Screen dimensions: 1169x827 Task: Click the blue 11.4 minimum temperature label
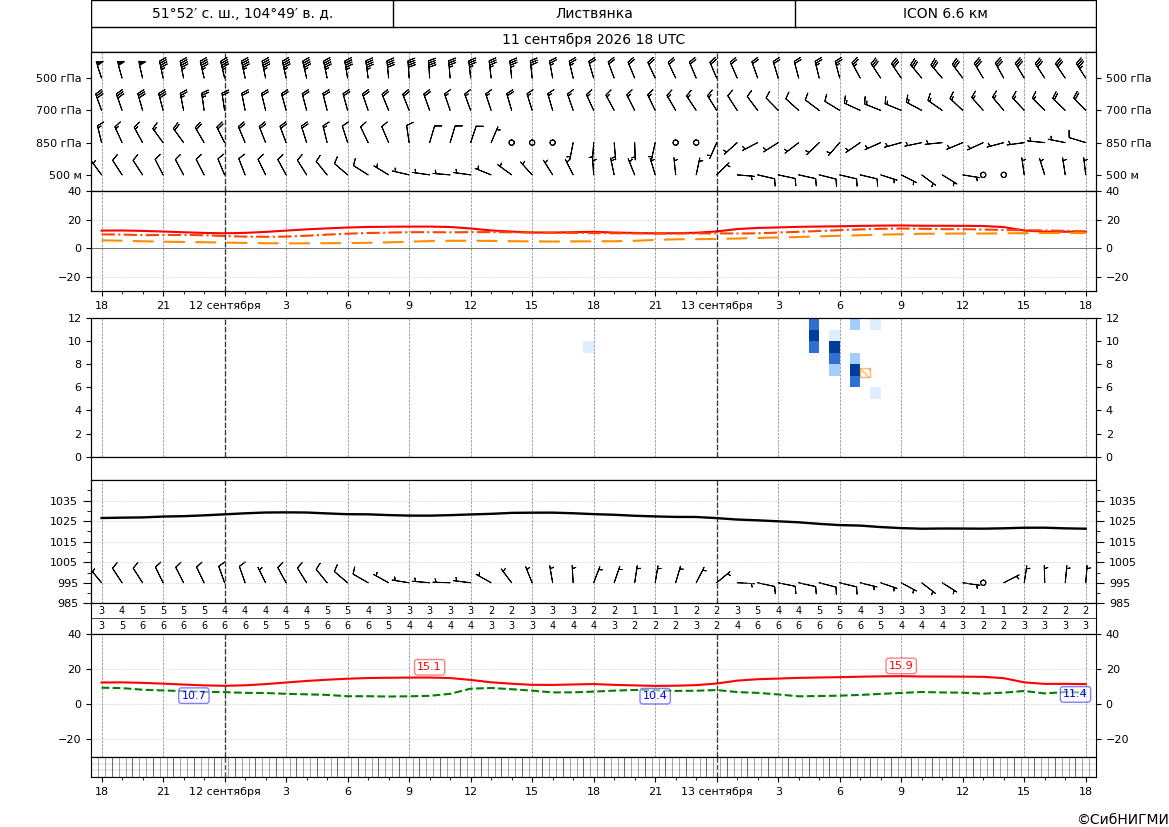(x=1074, y=694)
